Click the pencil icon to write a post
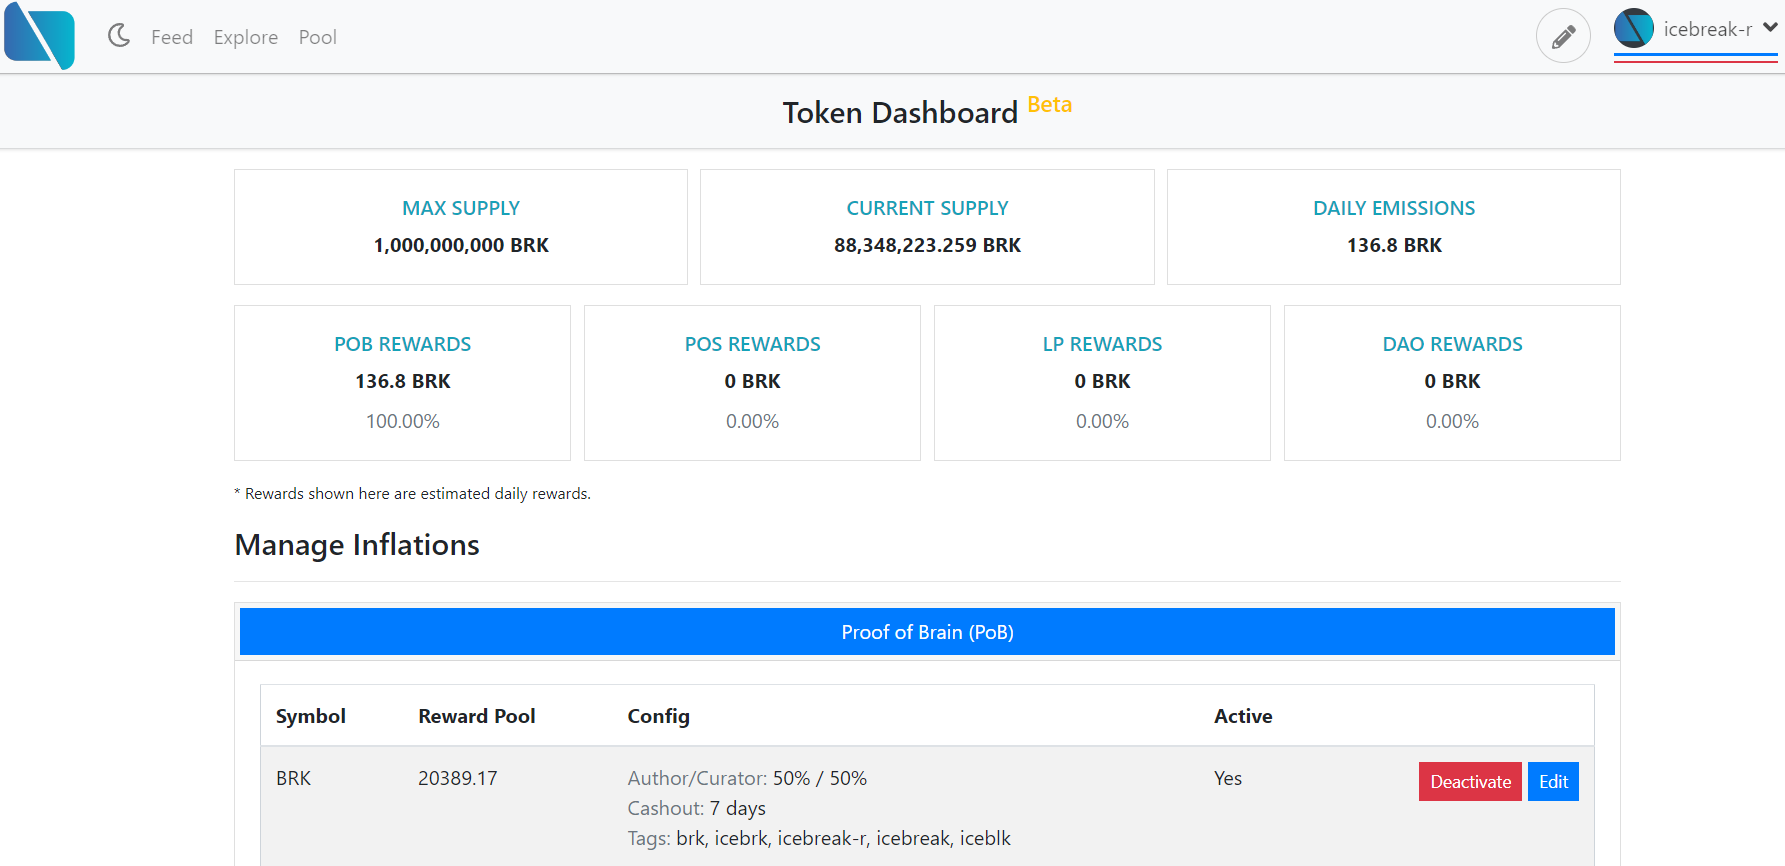Image resolution: width=1785 pixels, height=866 pixels. pos(1563,36)
